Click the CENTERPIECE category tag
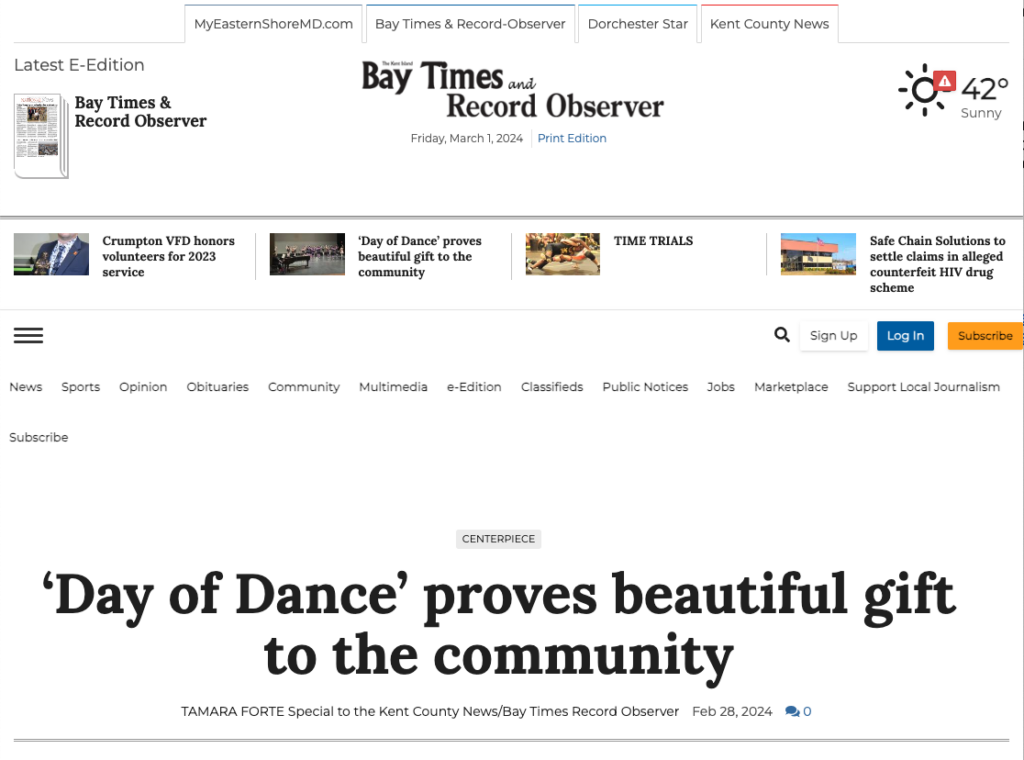Image resolution: width=1024 pixels, height=760 pixels. (498, 539)
